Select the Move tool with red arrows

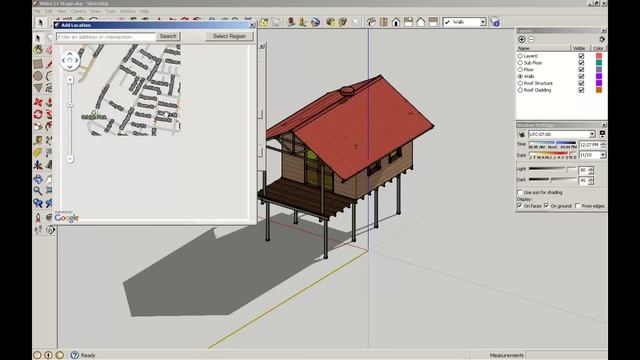tap(38, 102)
